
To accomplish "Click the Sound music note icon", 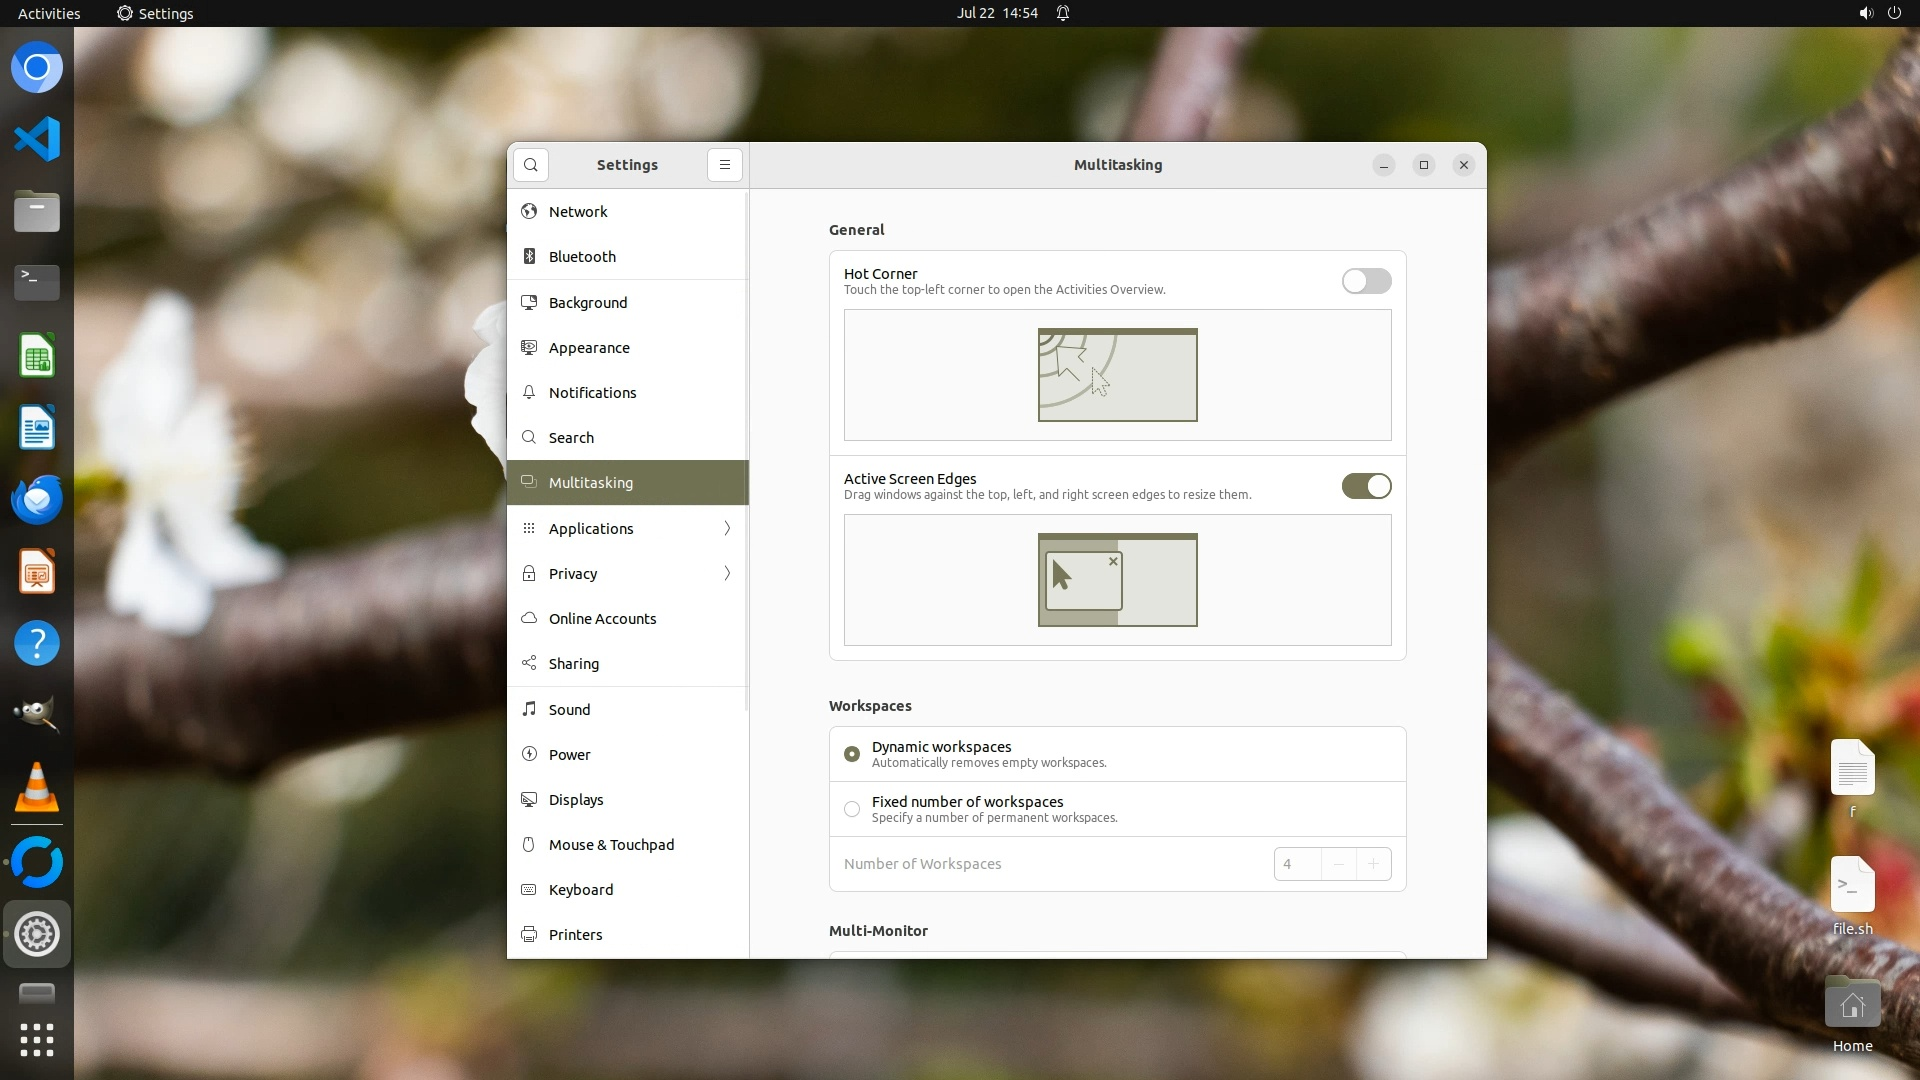I will [529, 710].
